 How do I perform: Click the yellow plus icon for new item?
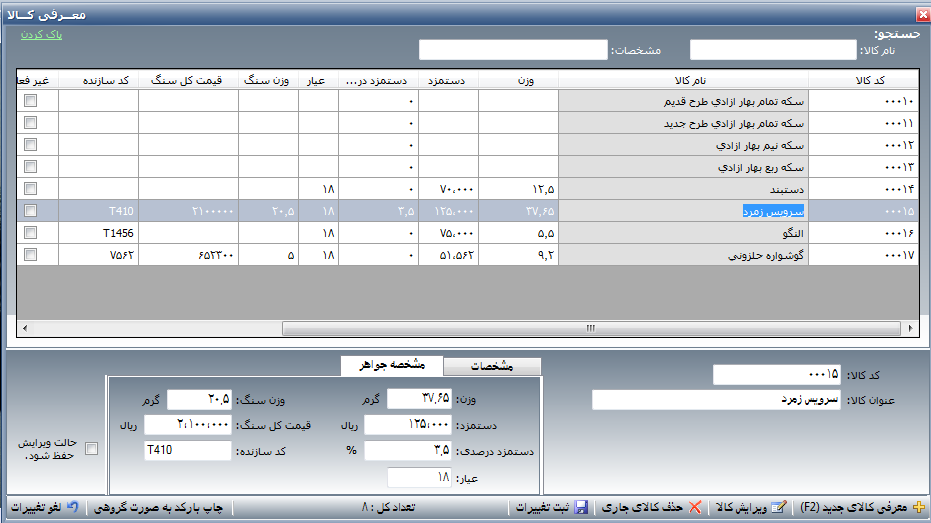920,508
